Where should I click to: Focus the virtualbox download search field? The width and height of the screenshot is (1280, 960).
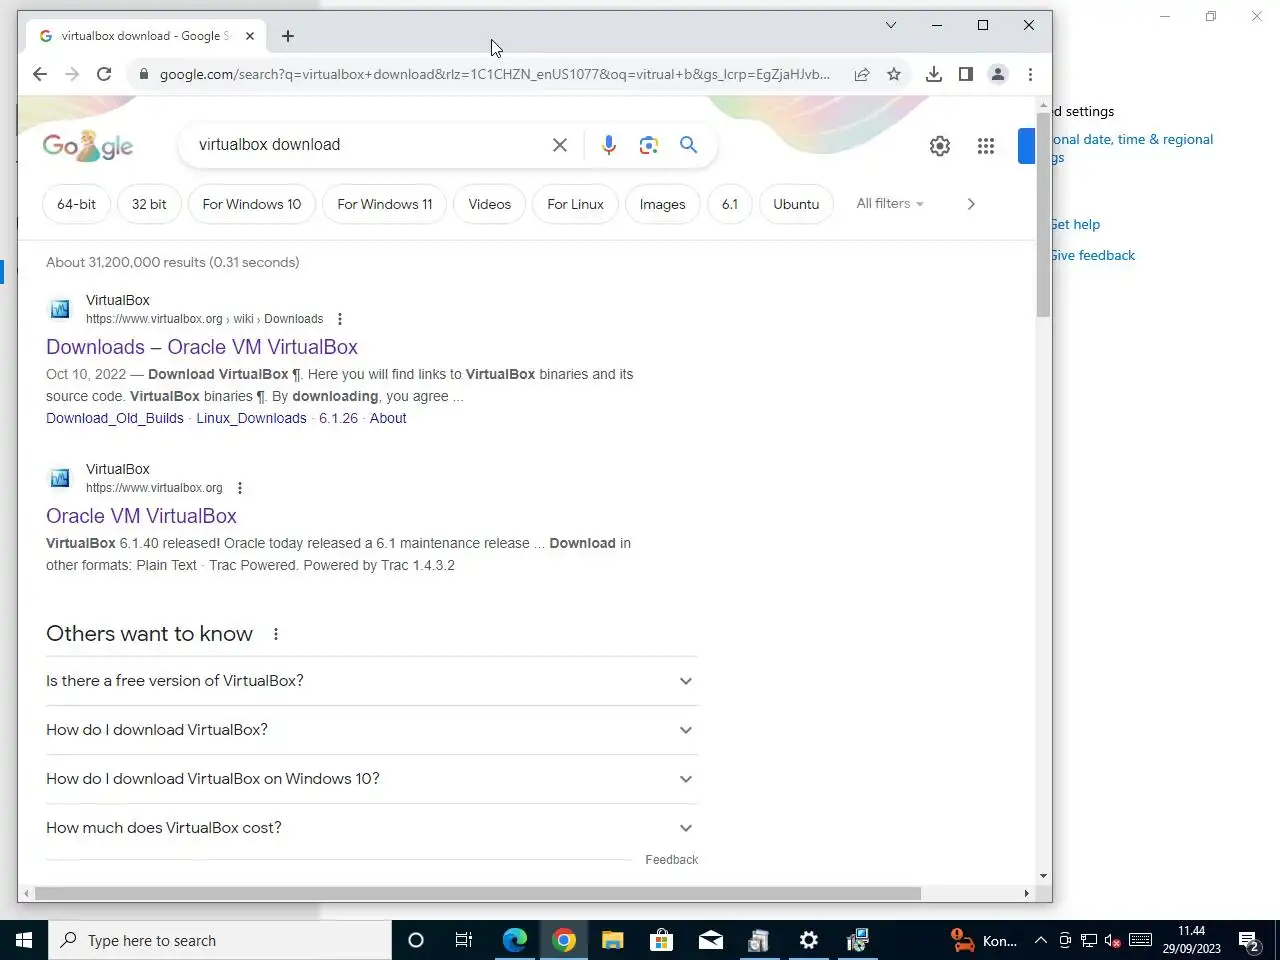pos(370,145)
